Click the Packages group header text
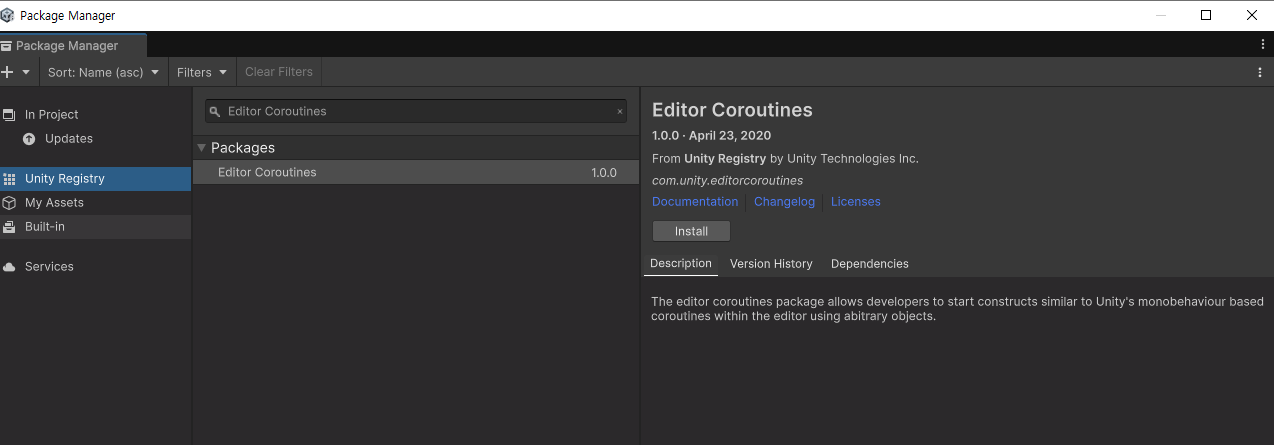1274x445 pixels. [x=243, y=148]
